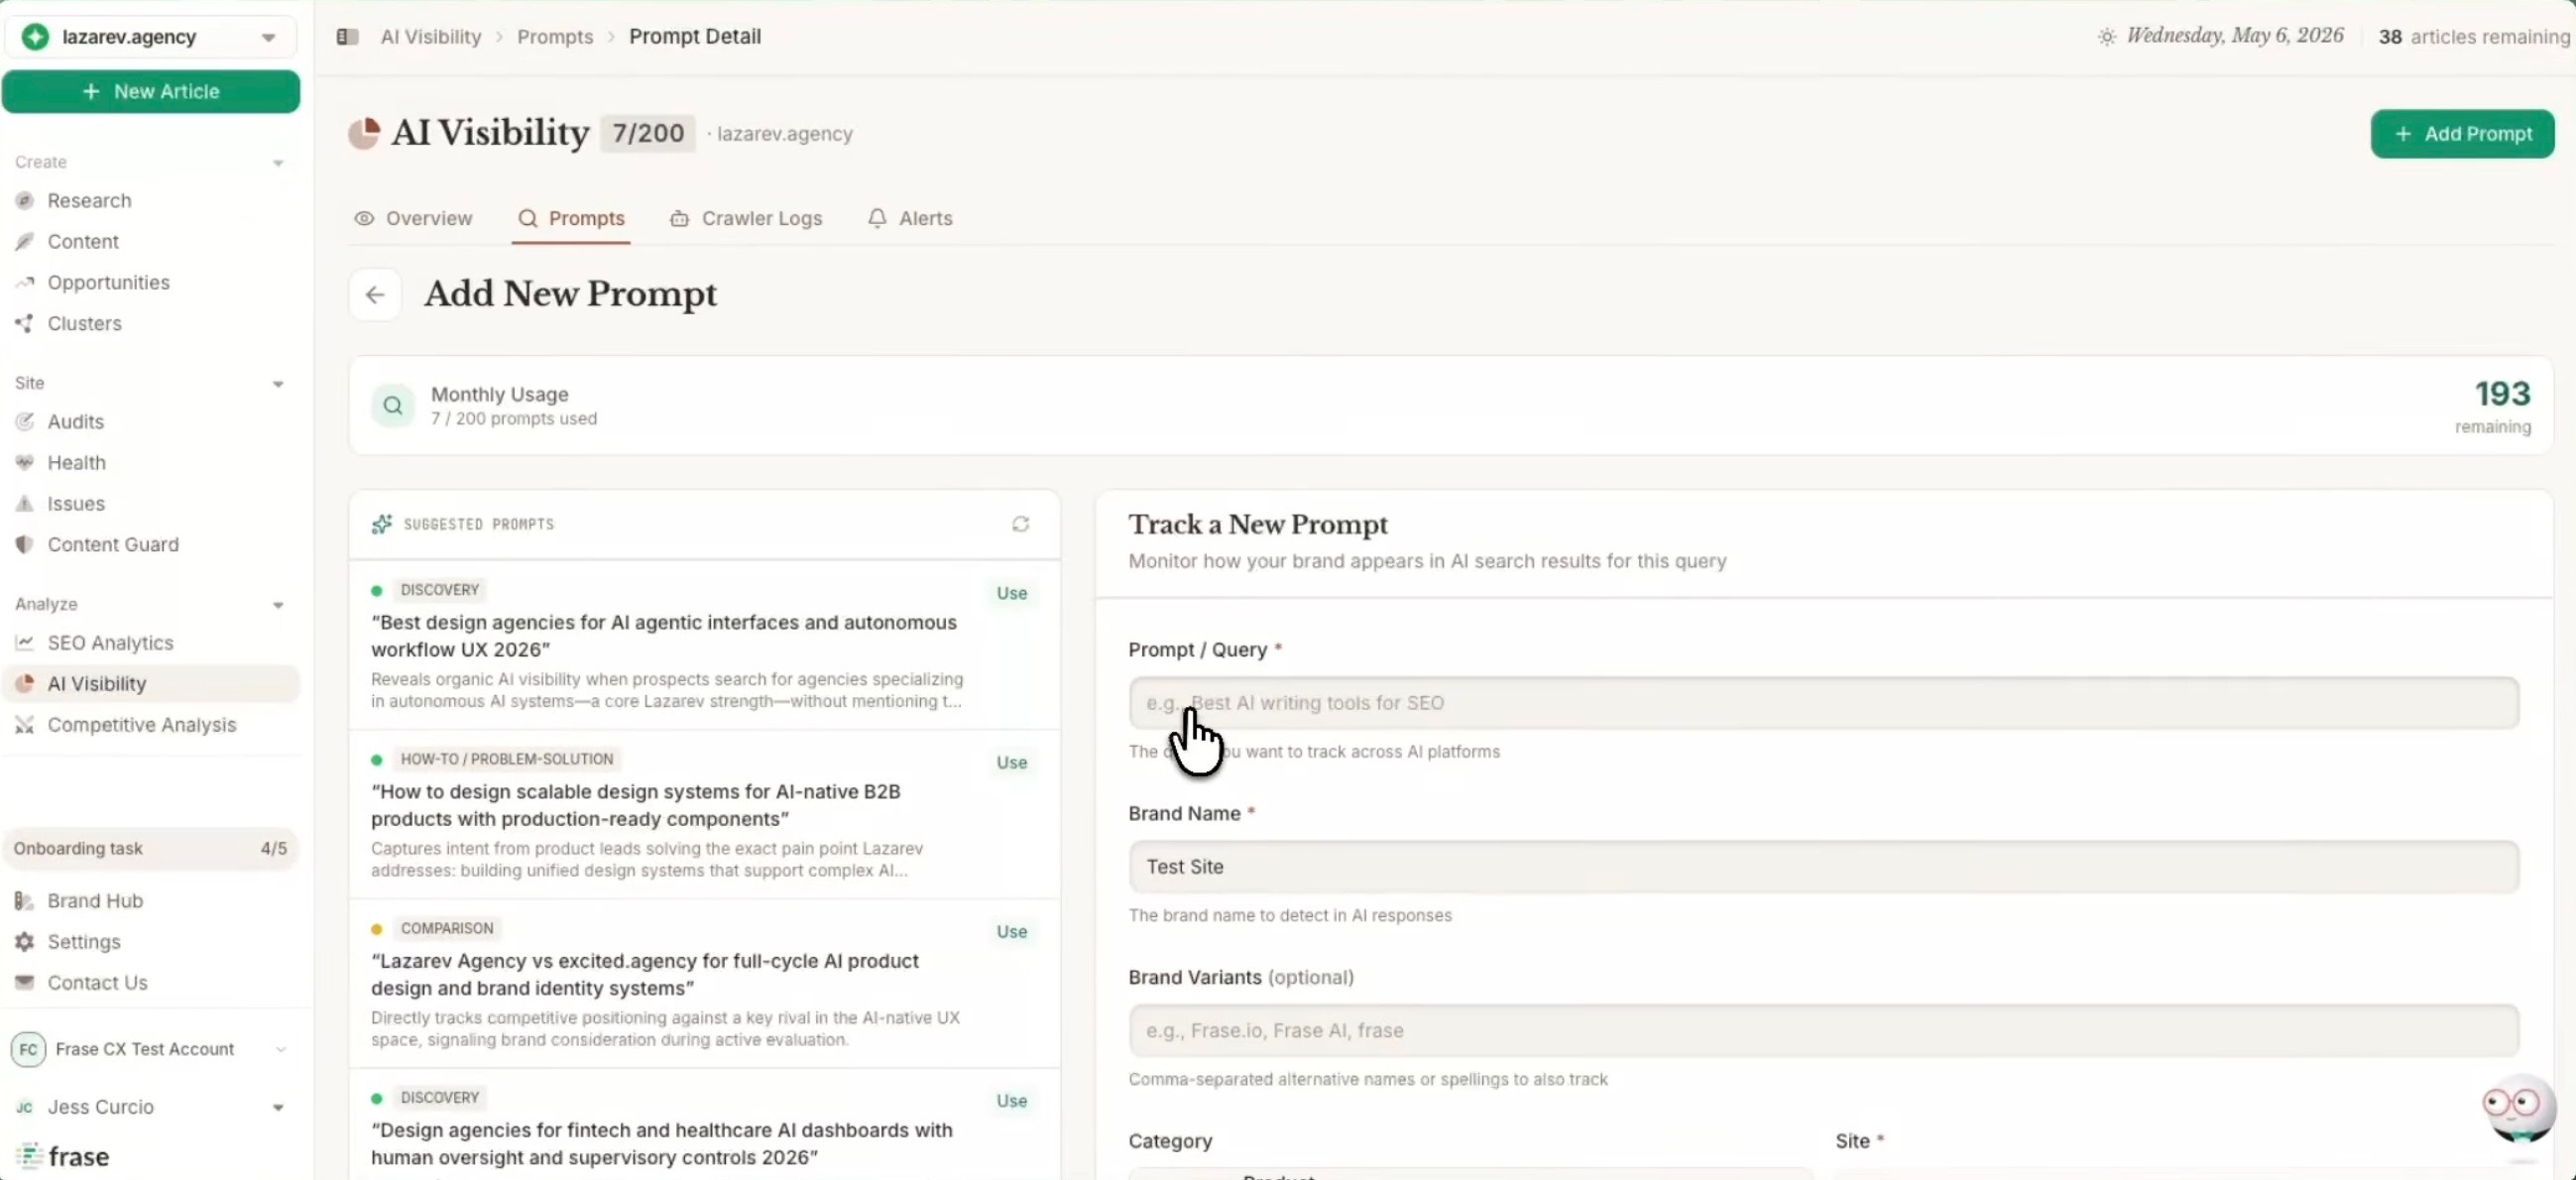Use the fintech and healthcare dashboards prompt

click(x=1011, y=1100)
